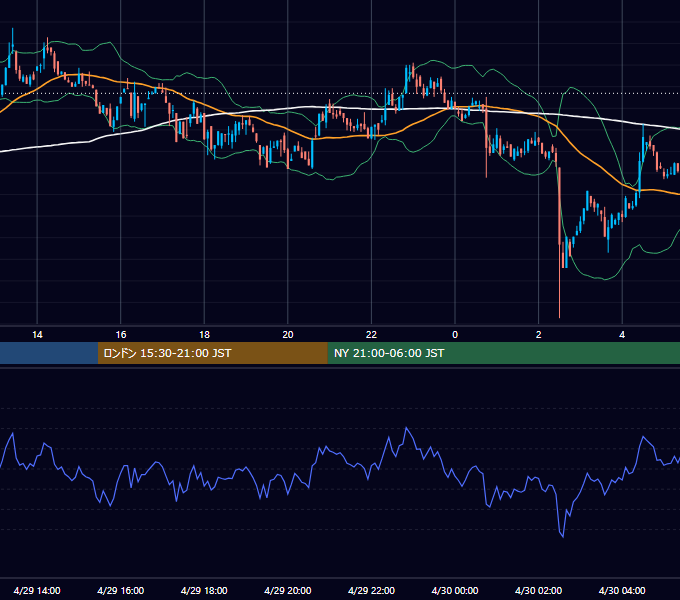The width and height of the screenshot is (680, 600).
Task: Click the hour label 0 on price chart axis
Action: tap(455, 335)
